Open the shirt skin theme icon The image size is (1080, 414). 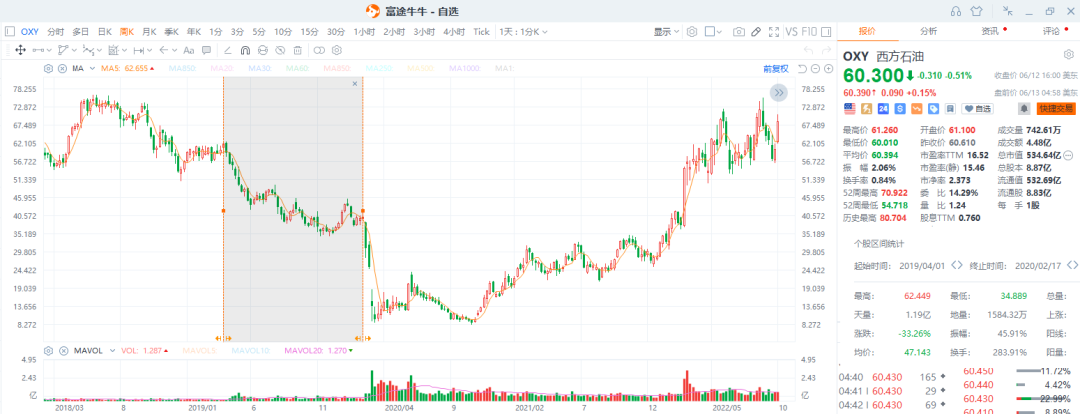977,10
